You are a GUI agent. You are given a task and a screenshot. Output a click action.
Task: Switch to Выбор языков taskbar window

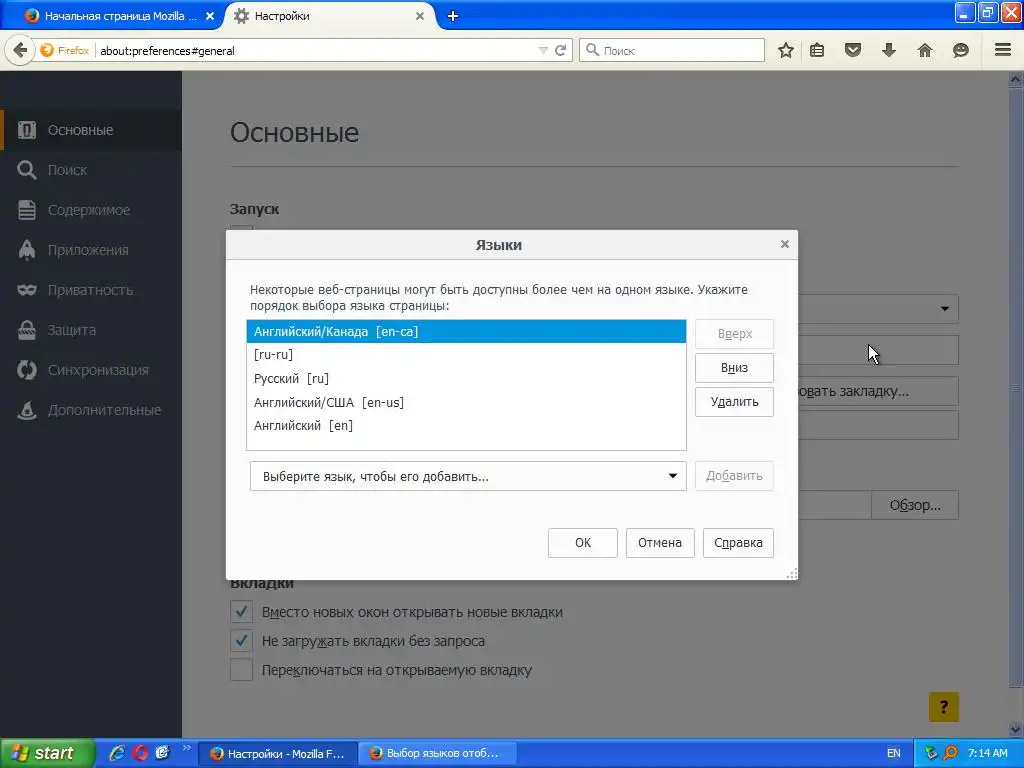point(438,754)
